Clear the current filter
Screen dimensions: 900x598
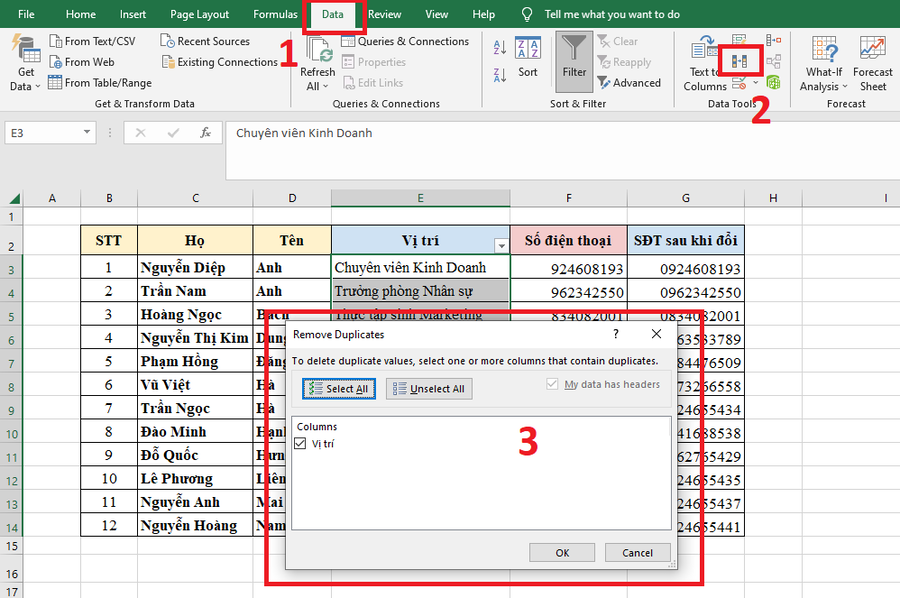pyautogui.click(x=617, y=41)
